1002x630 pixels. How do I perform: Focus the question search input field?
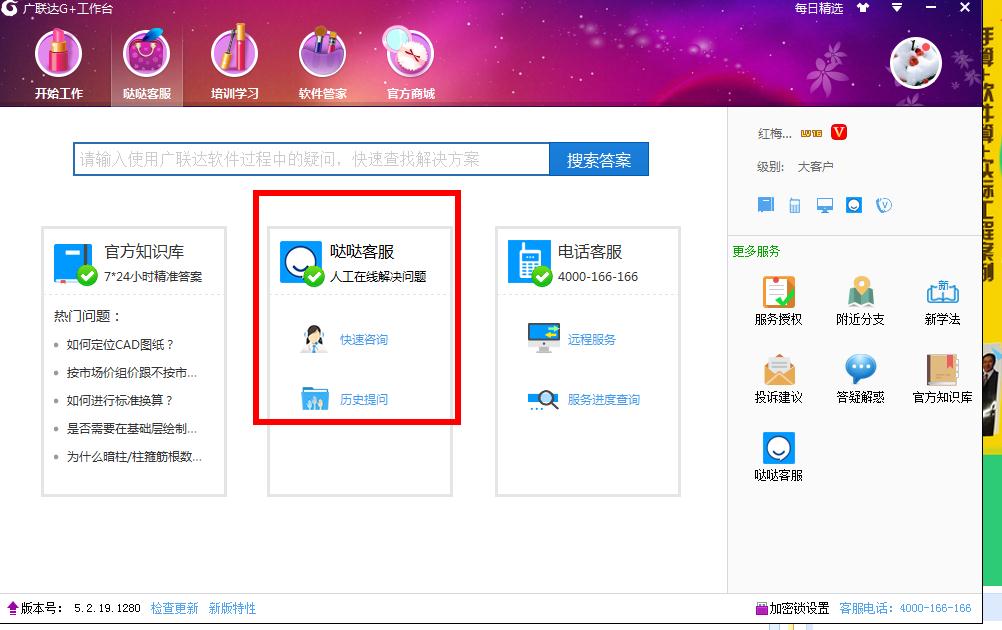pyautogui.click(x=311, y=159)
